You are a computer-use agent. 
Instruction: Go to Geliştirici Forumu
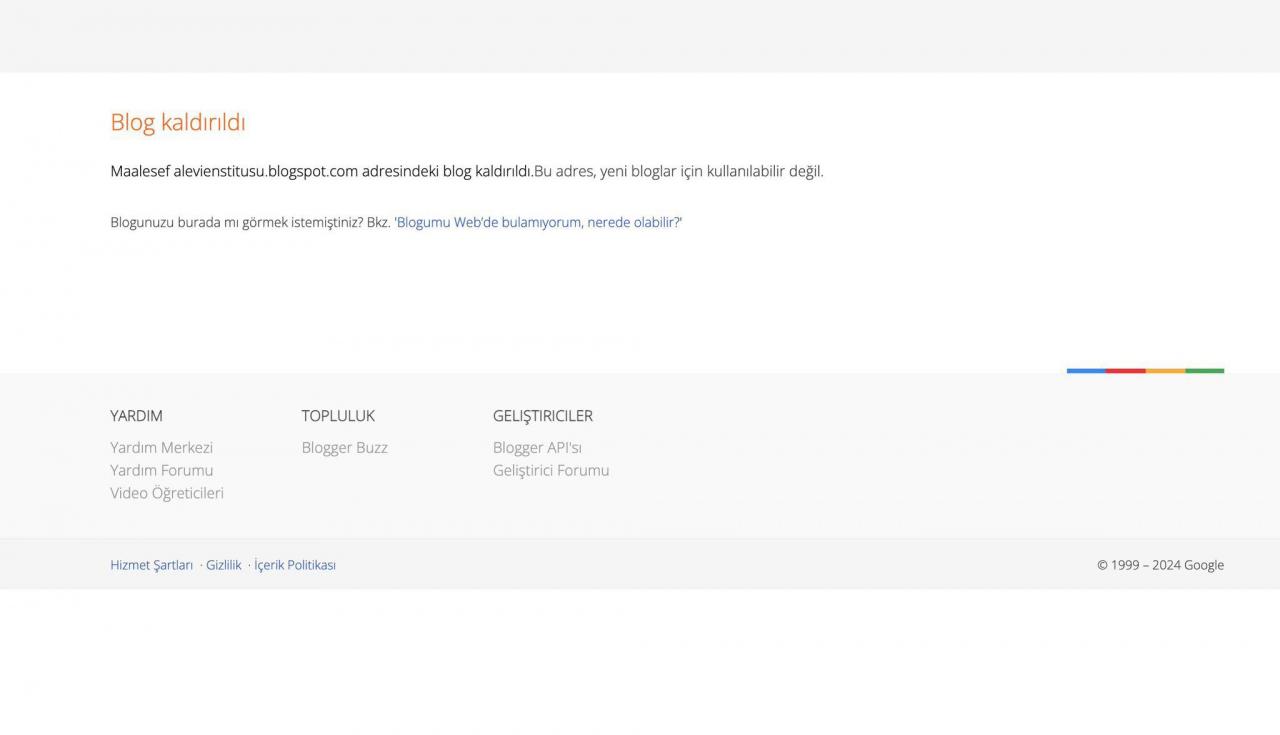(x=551, y=470)
